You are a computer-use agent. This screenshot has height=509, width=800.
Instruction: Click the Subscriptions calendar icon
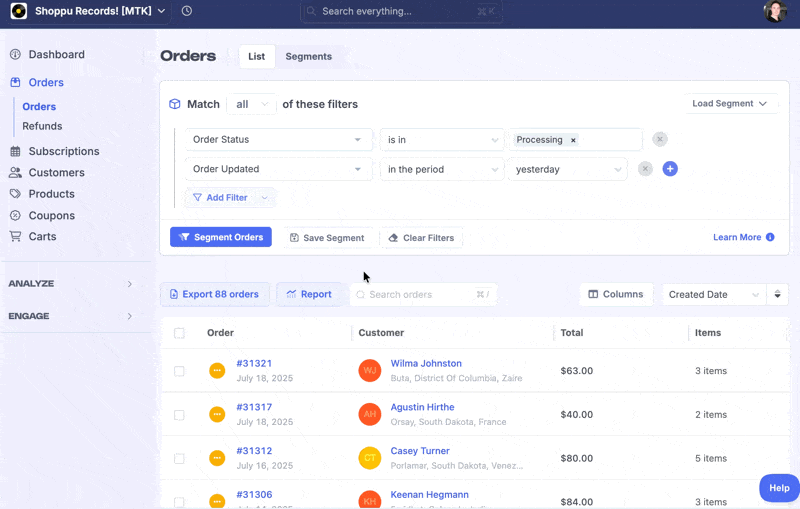tap(15, 151)
